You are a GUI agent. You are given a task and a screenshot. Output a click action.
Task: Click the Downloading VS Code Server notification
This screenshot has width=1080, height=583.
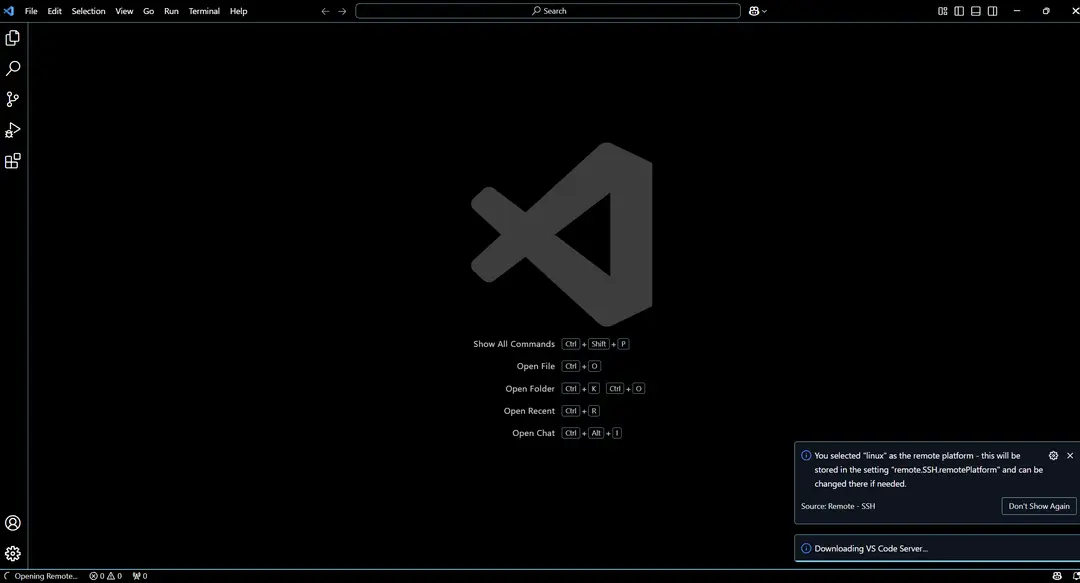tap(937, 549)
